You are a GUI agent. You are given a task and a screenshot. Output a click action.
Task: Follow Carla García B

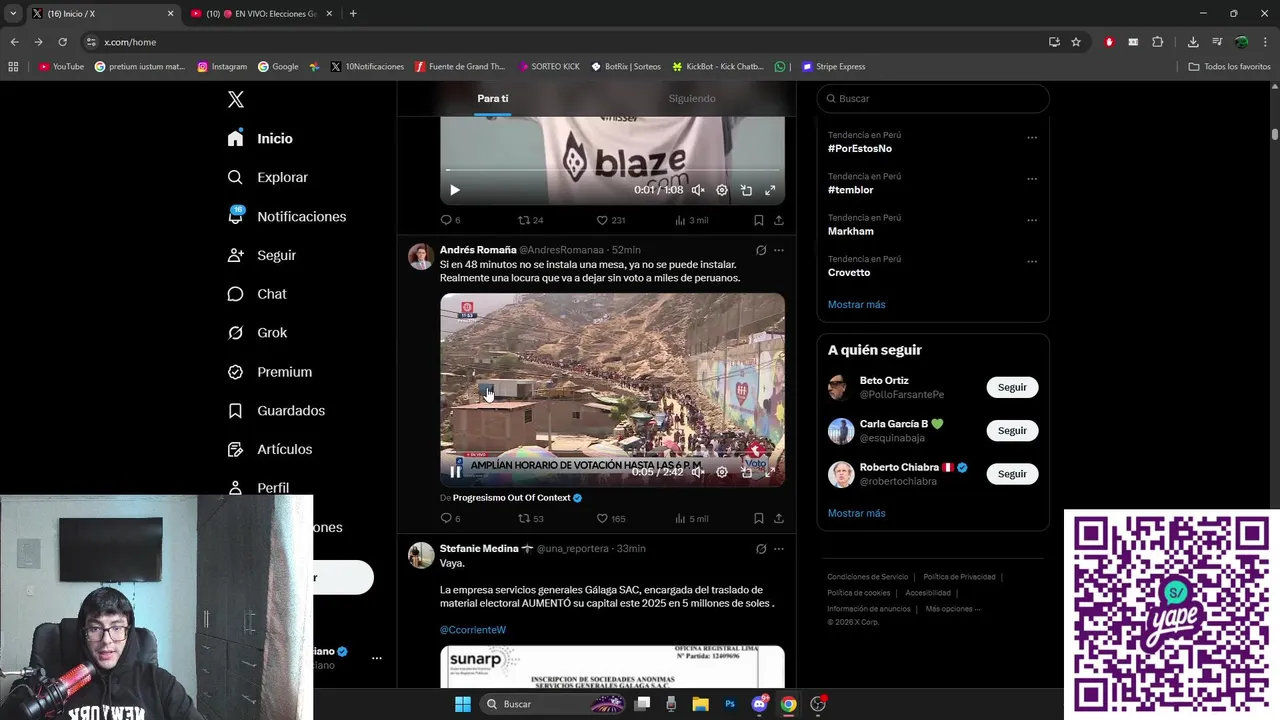(x=1012, y=430)
